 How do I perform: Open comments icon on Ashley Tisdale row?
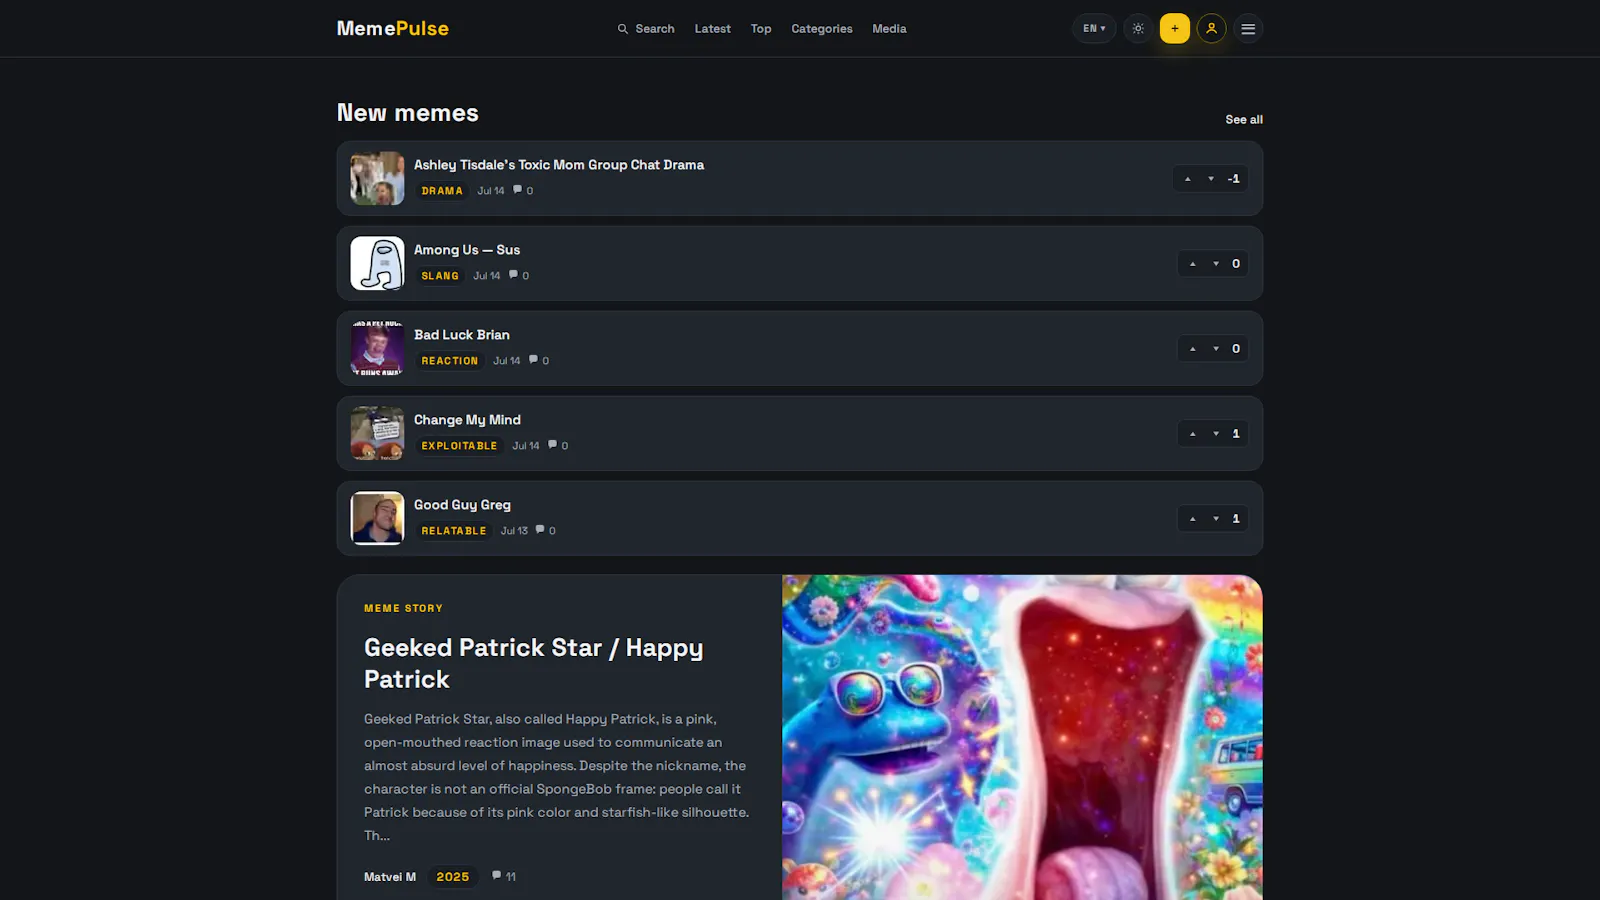pyautogui.click(x=518, y=190)
